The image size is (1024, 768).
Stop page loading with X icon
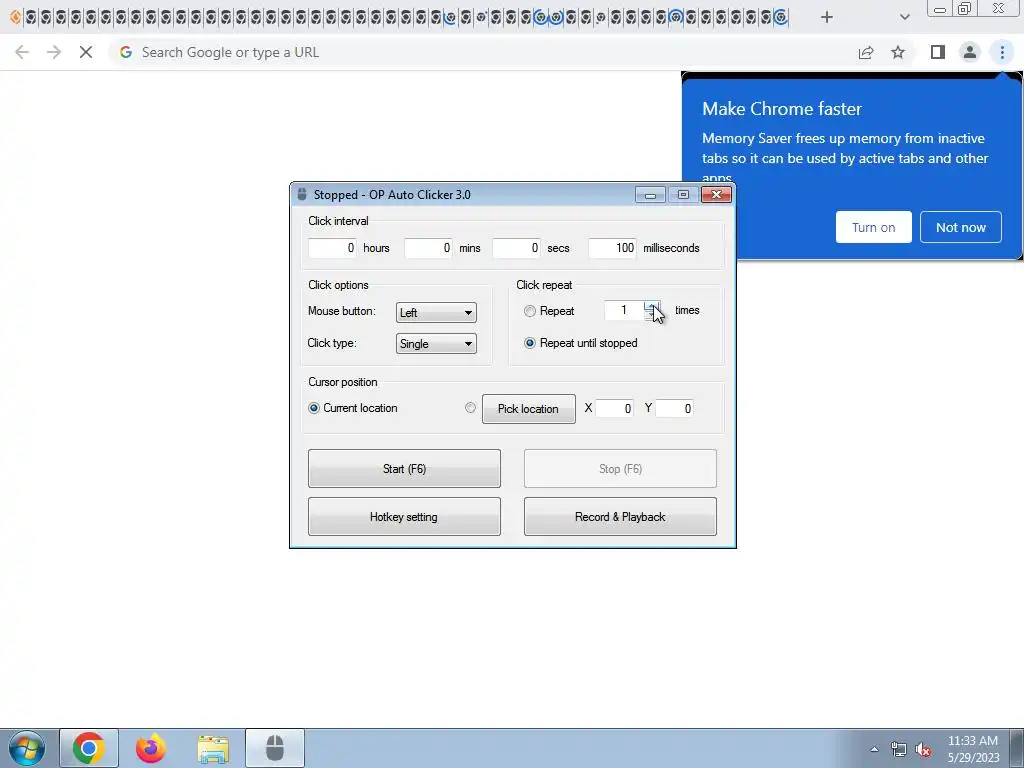pos(86,52)
